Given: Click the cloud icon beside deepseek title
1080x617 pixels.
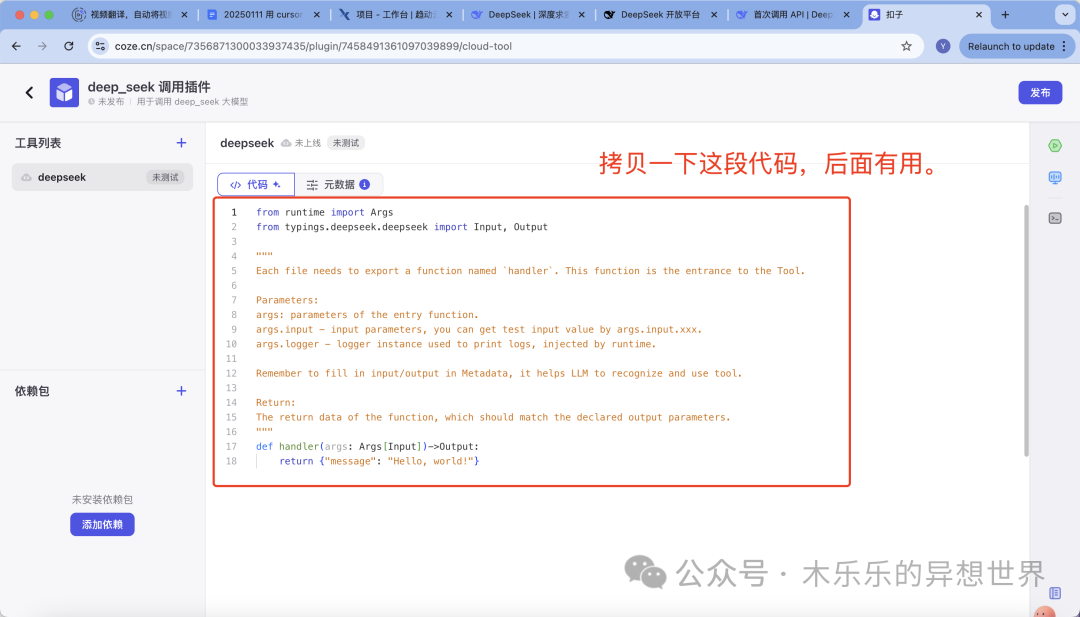Looking at the screenshot, I should coord(286,143).
